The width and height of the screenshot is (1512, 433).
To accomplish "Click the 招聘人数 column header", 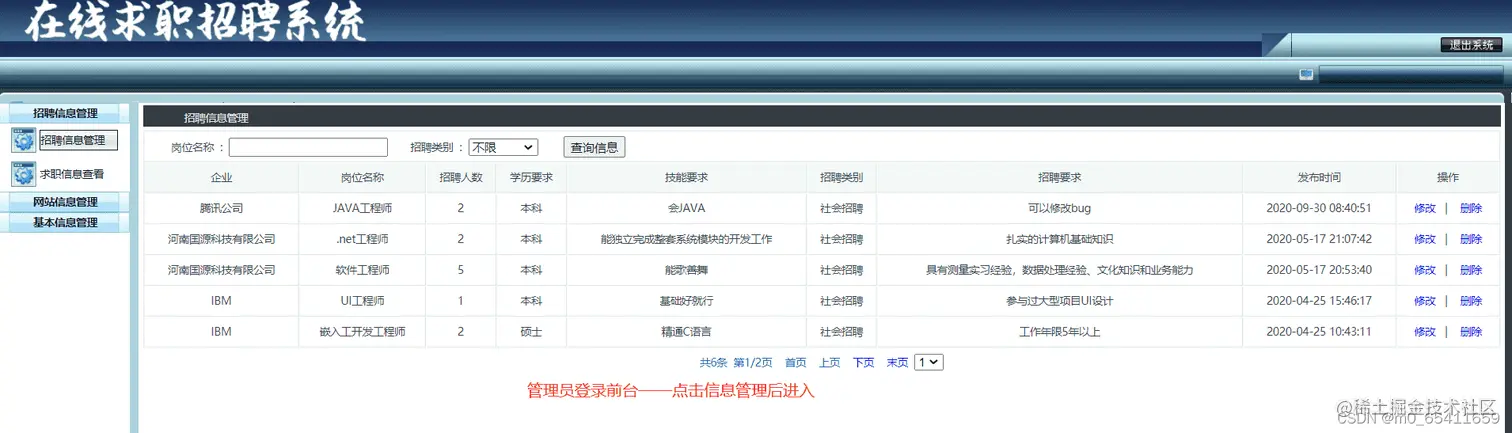I will pyautogui.click(x=461, y=178).
